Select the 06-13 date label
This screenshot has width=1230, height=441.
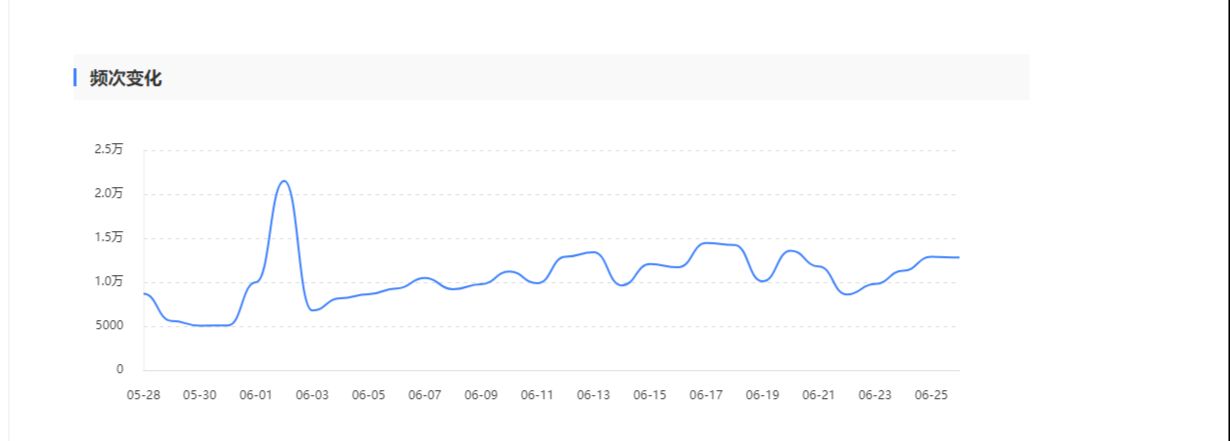593,395
